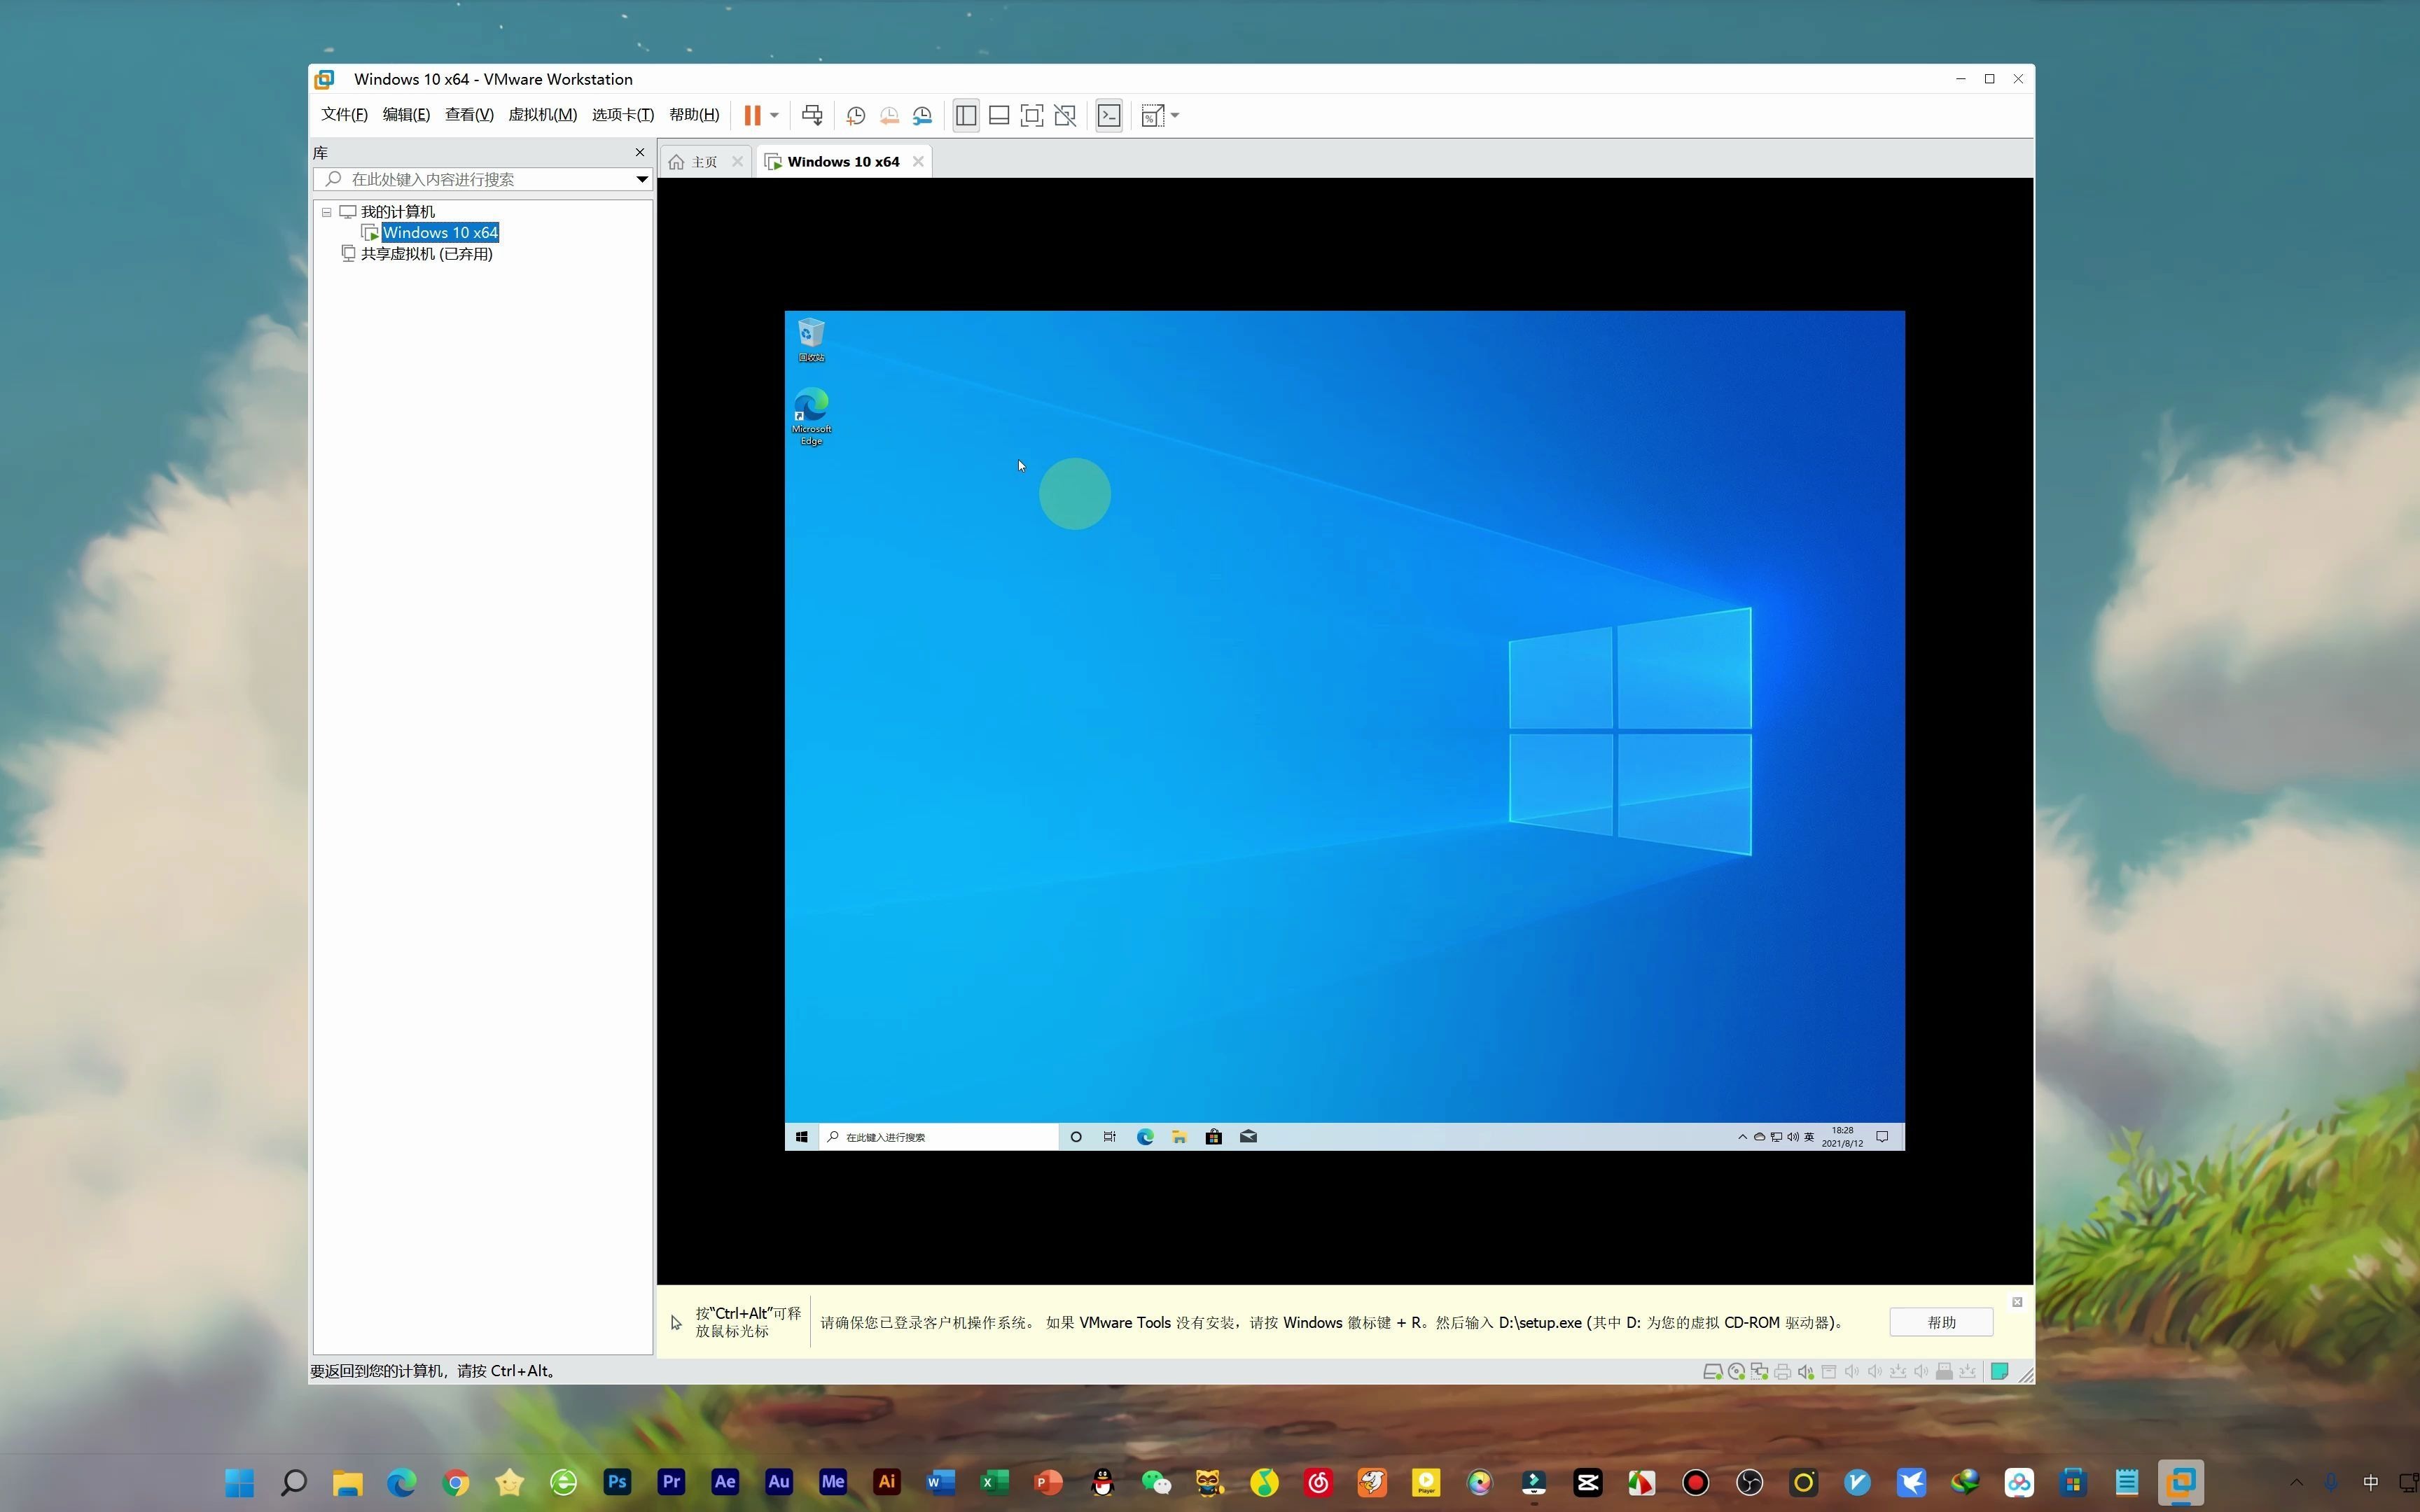2420x1512 pixels.
Task: Expand hidden icons in the host system tray
Action: pyautogui.click(x=2297, y=1482)
